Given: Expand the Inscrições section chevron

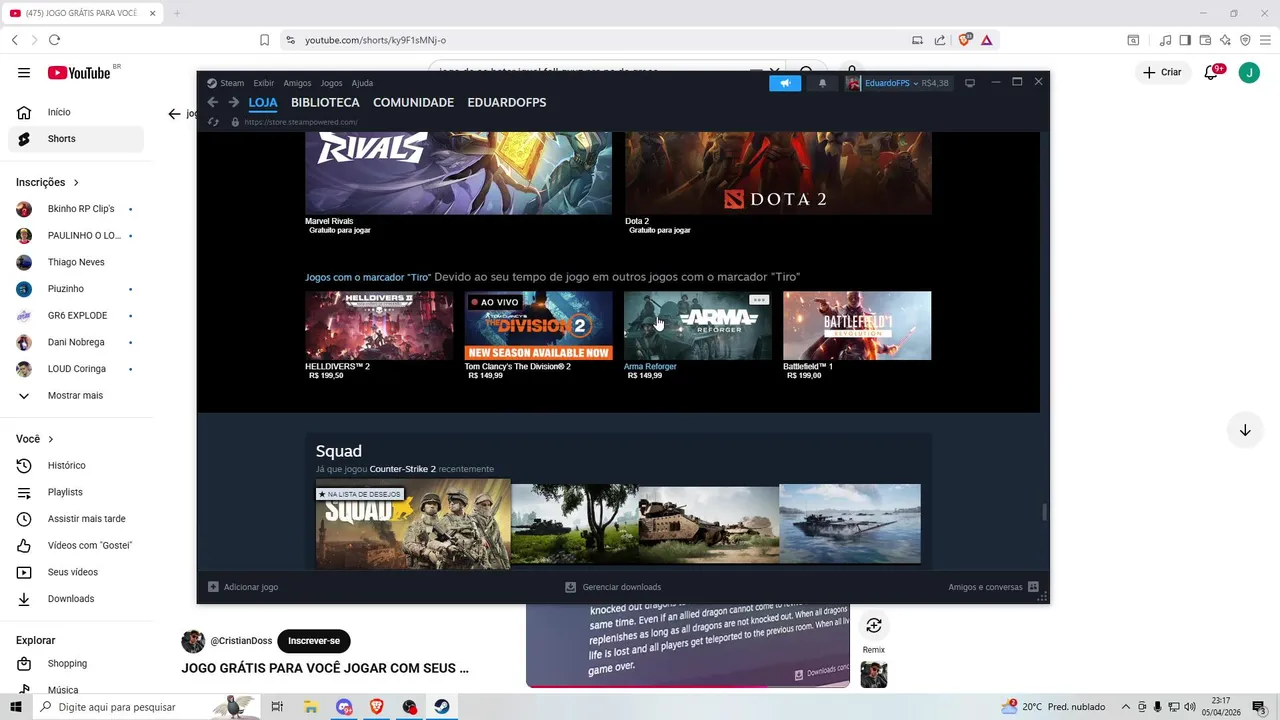Looking at the screenshot, I should pos(76,183).
